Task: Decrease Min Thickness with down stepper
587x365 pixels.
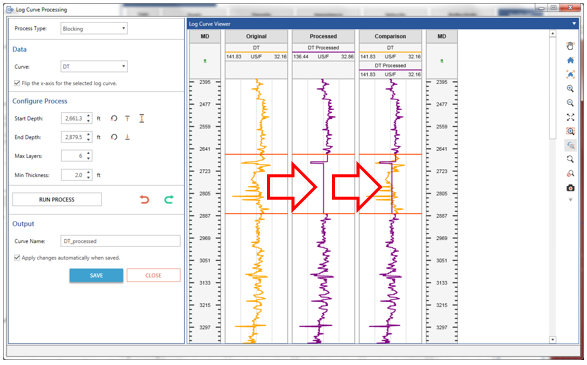Action: [89, 177]
